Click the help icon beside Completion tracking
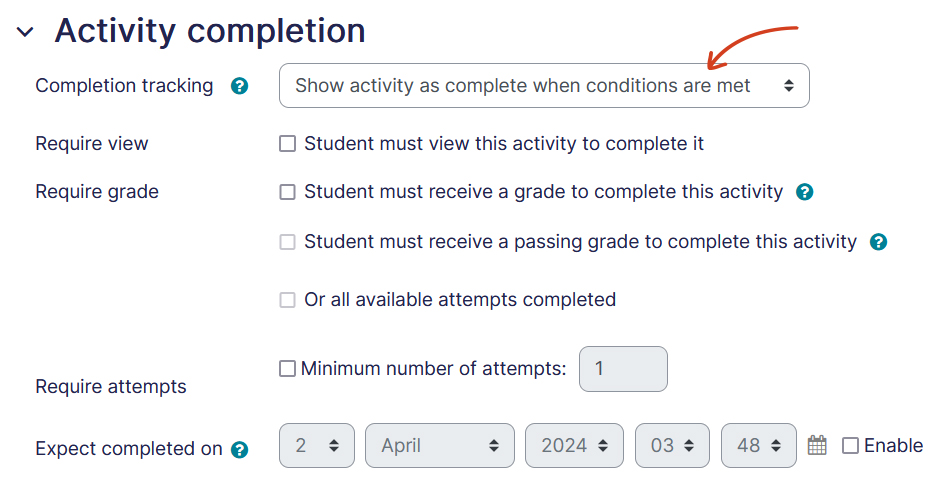Image resolution: width=943 pixels, height=485 pixels. 239,86
